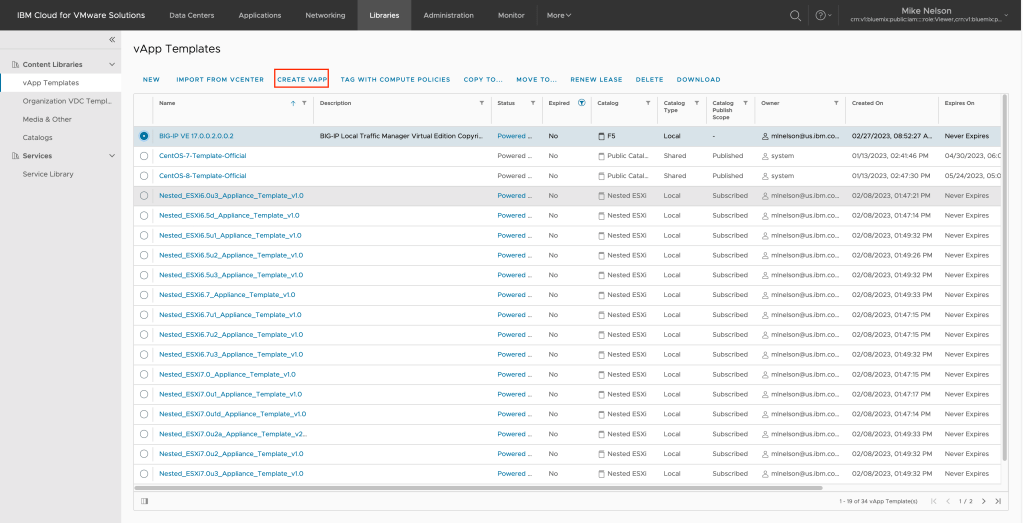Click the horizontal scrollbar under the table
This screenshot has height=523, width=1023.
480,487
